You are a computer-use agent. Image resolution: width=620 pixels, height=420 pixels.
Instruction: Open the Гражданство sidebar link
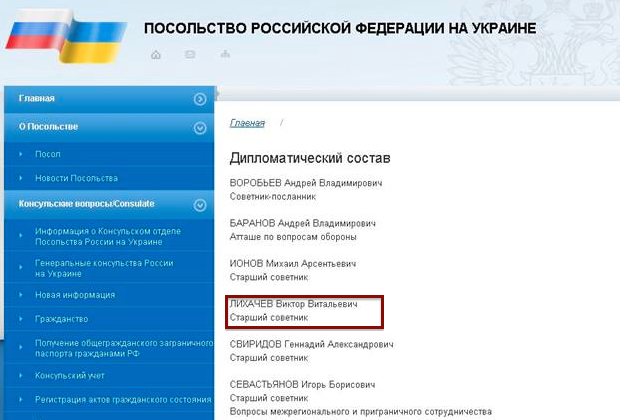(62, 320)
